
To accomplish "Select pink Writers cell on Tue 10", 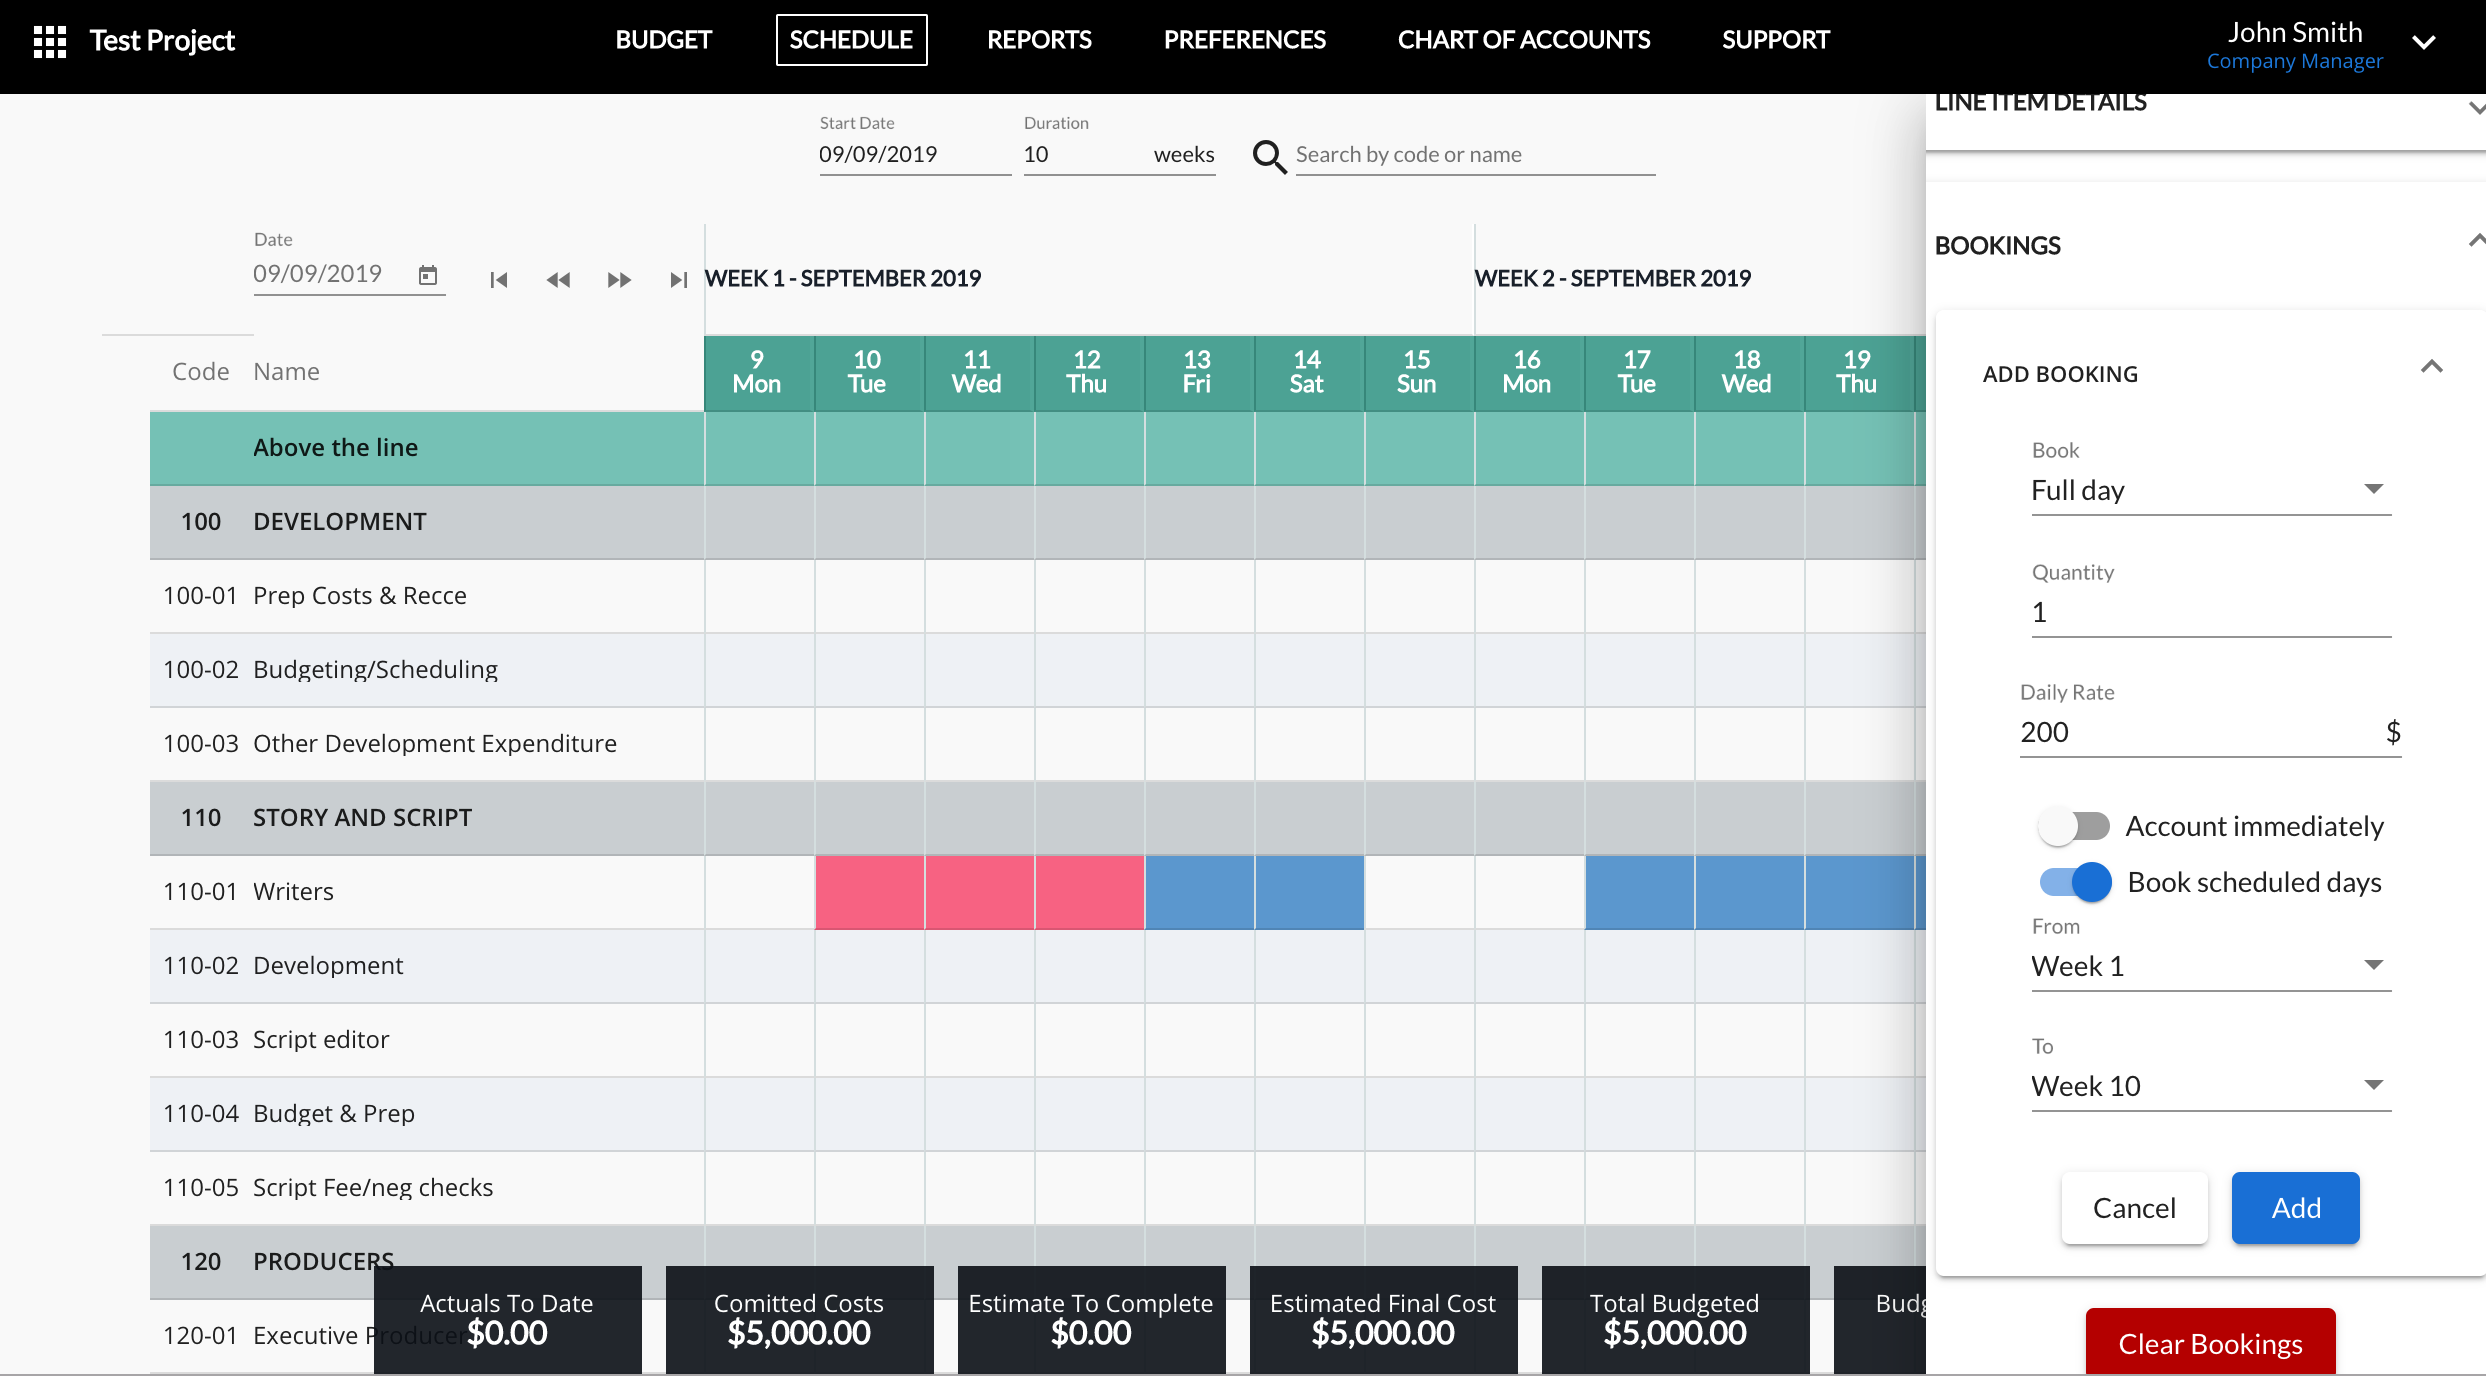I will (869, 892).
